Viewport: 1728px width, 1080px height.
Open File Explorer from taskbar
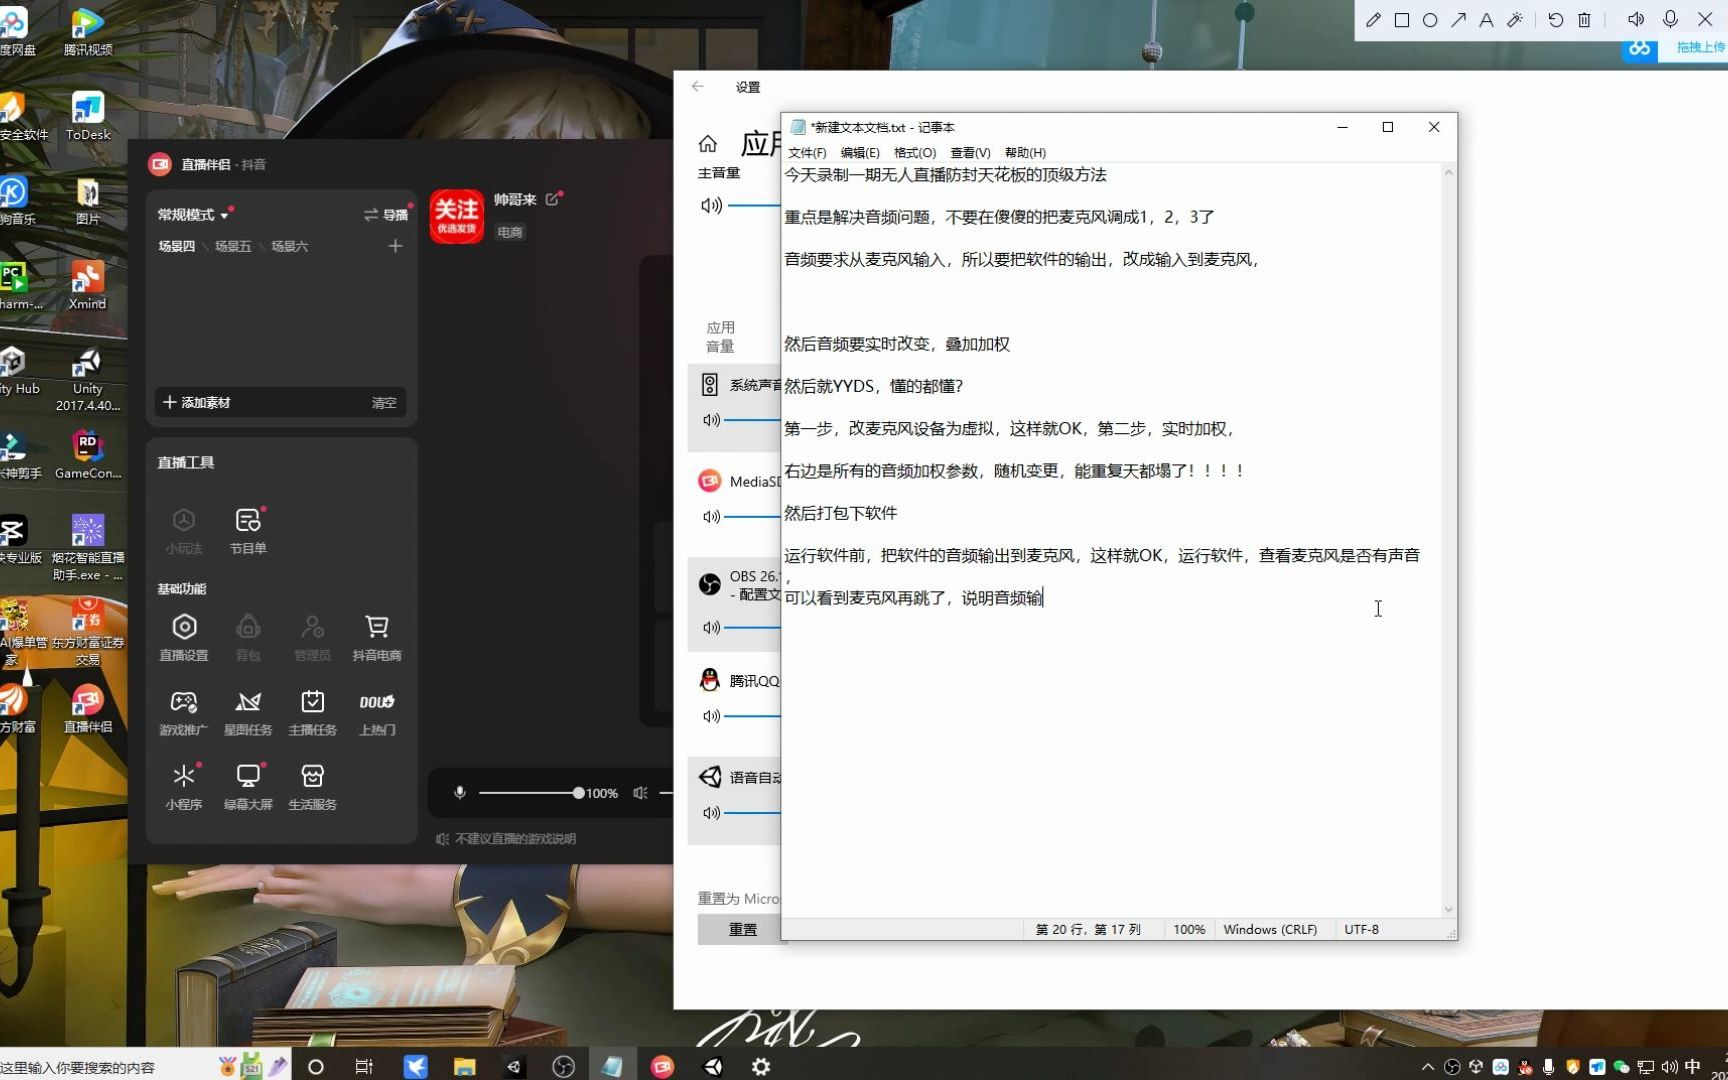[x=464, y=1067]
